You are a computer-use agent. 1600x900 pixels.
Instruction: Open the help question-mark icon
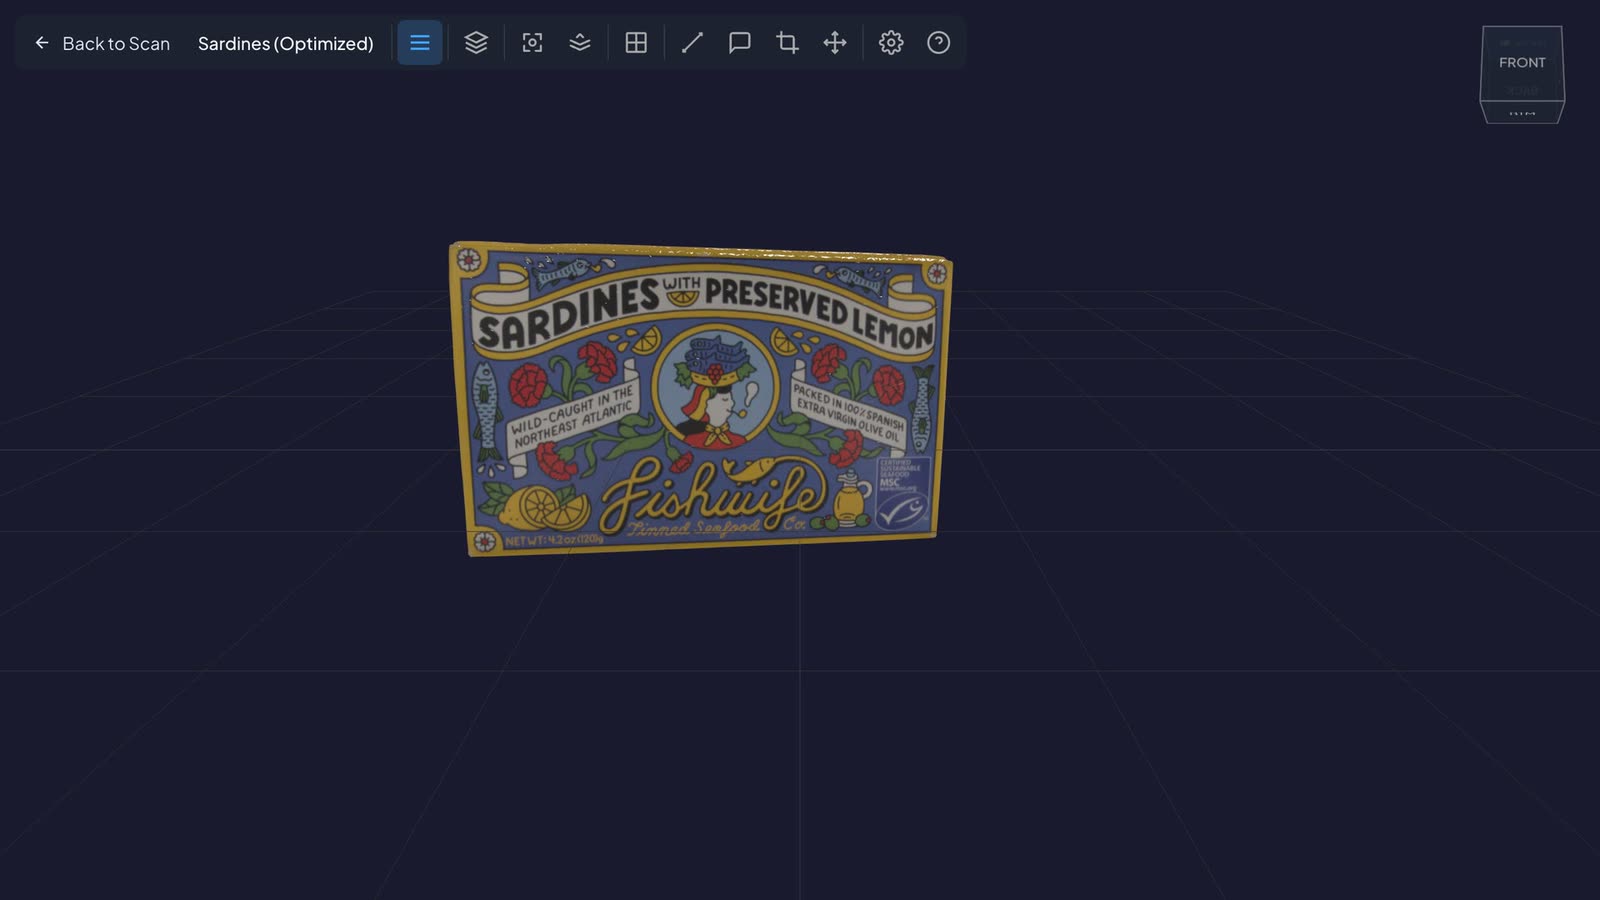coord(939,43)
